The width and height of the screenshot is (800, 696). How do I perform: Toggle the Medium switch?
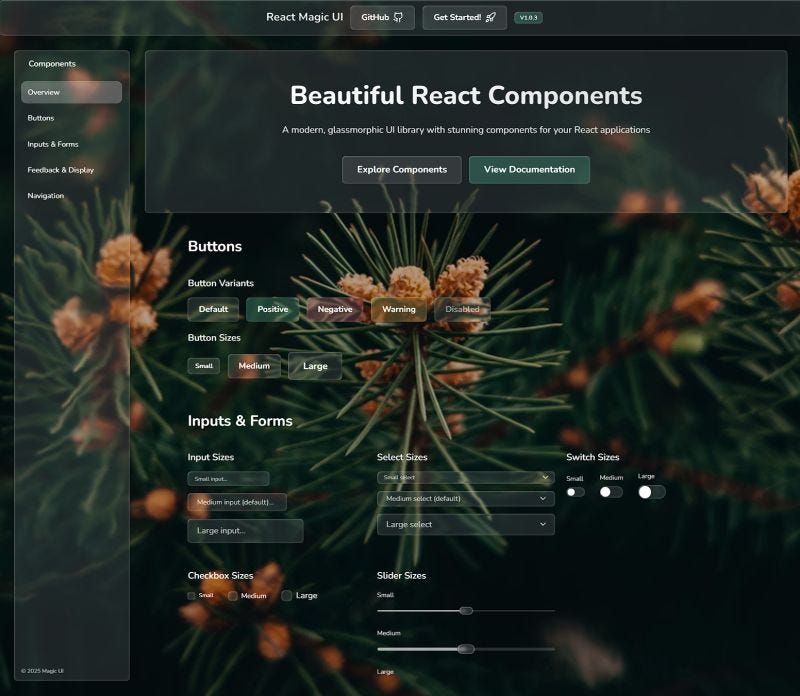(x=611, y=492)
